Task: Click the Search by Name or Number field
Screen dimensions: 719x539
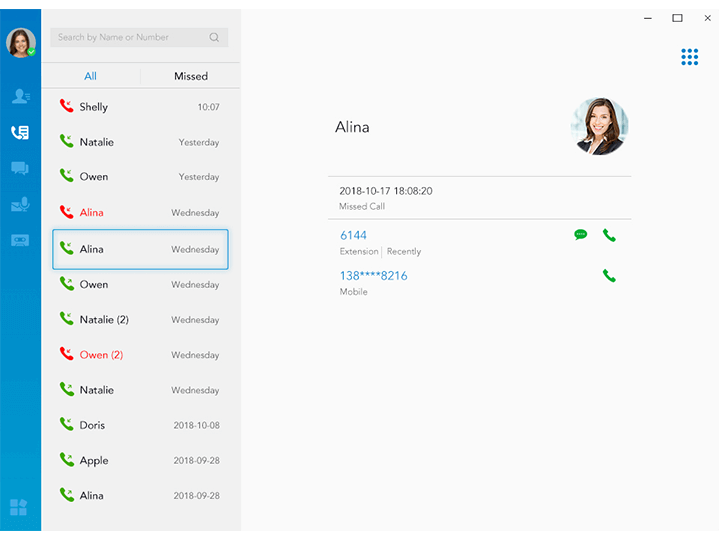Action: [139, 37]
